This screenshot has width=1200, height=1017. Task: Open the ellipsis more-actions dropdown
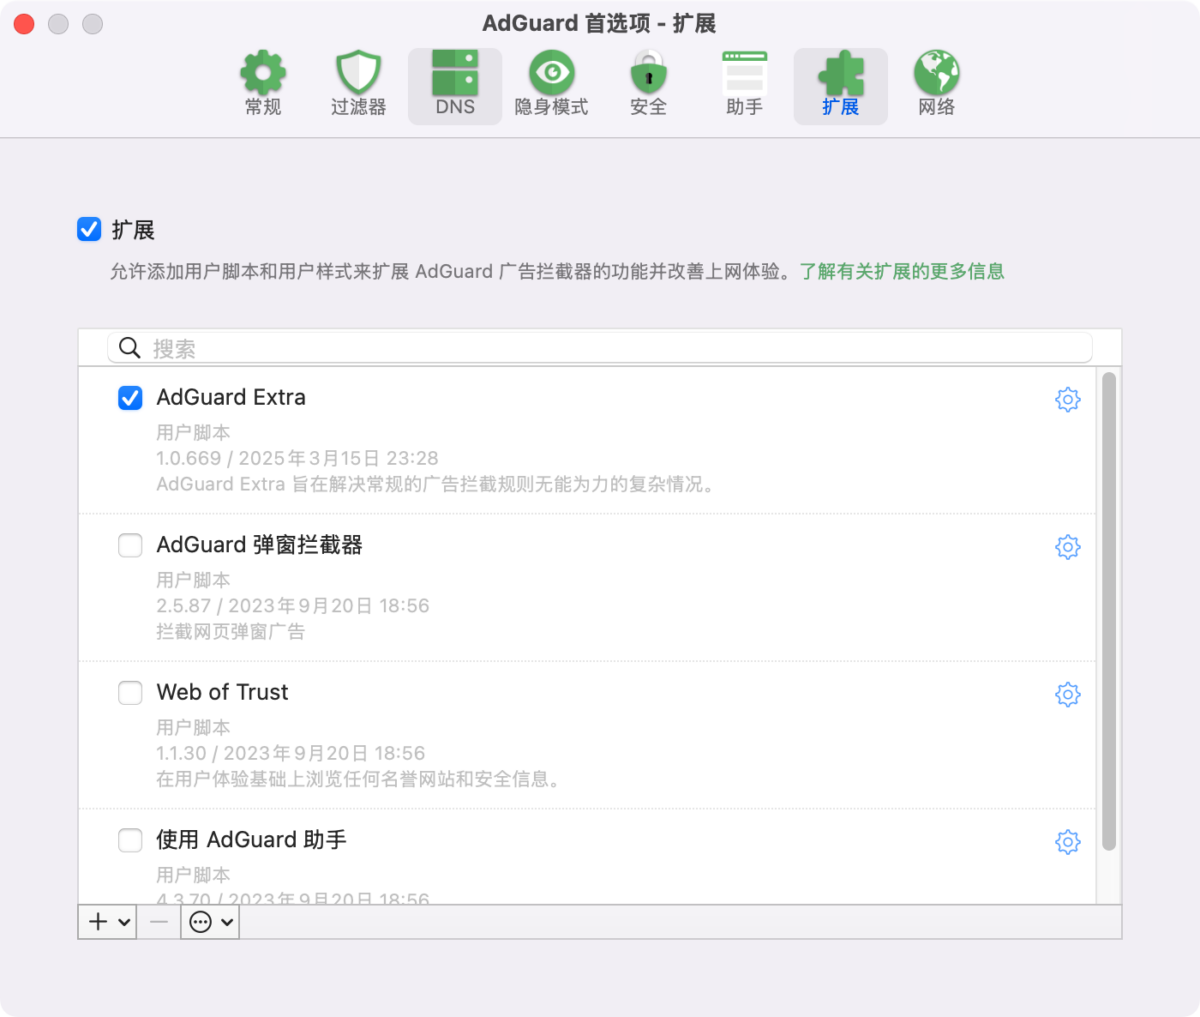pos(211,922)
